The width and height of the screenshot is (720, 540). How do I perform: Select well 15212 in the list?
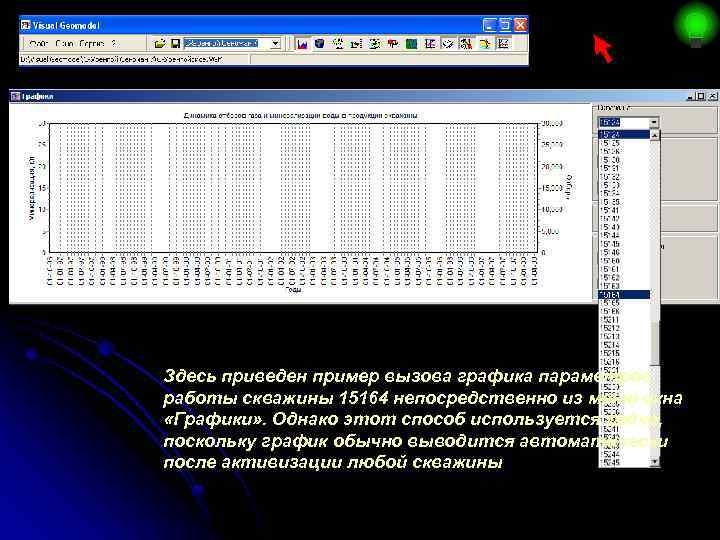[x=624, y=328]
